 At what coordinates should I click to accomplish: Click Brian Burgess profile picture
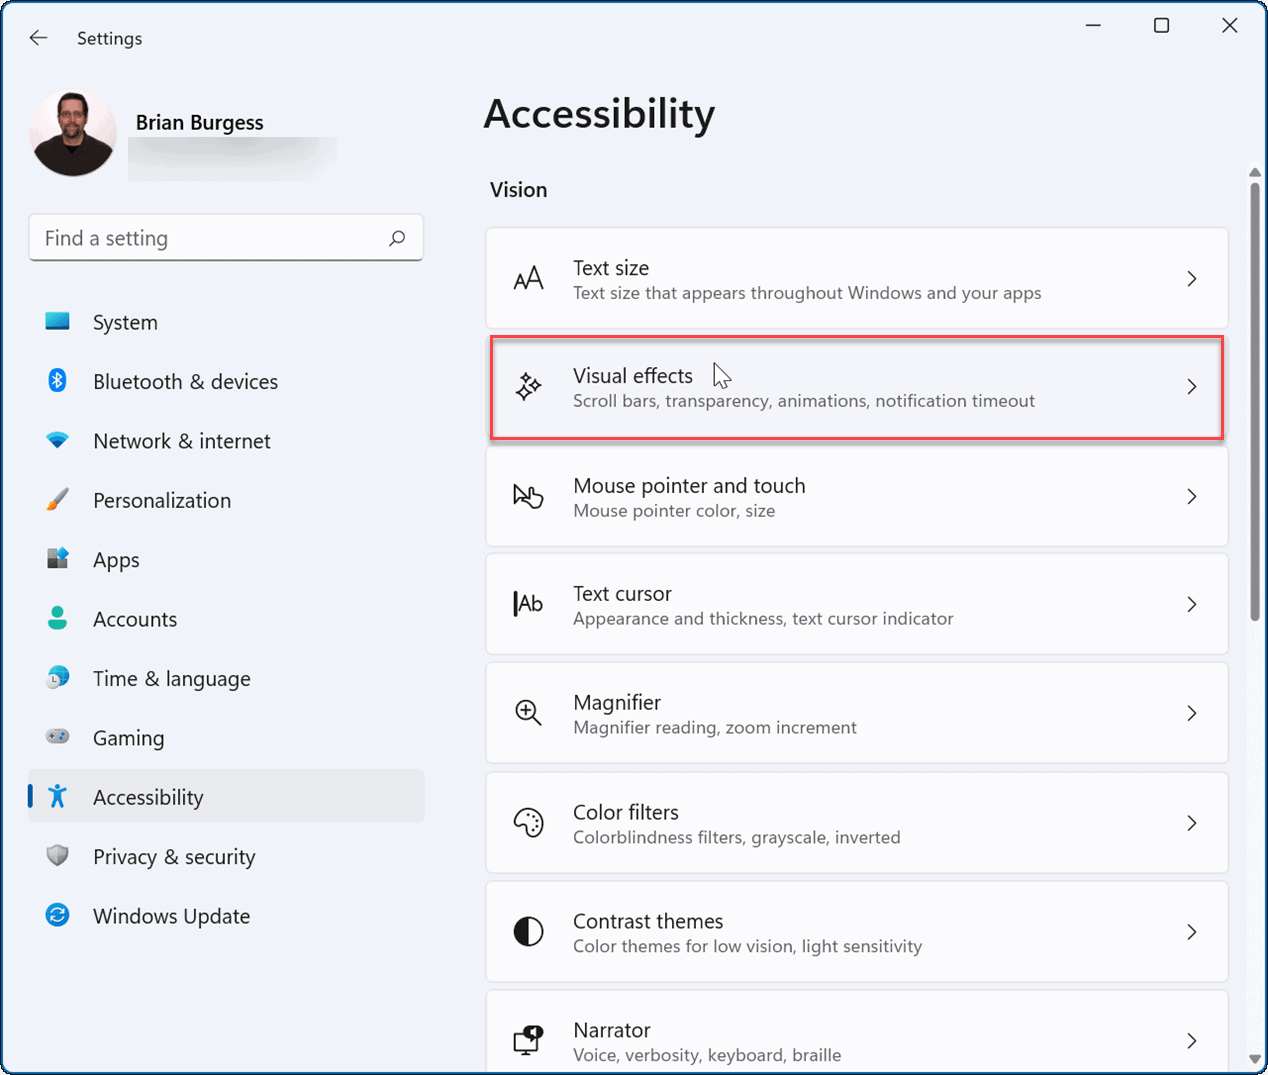click(72, 131)
